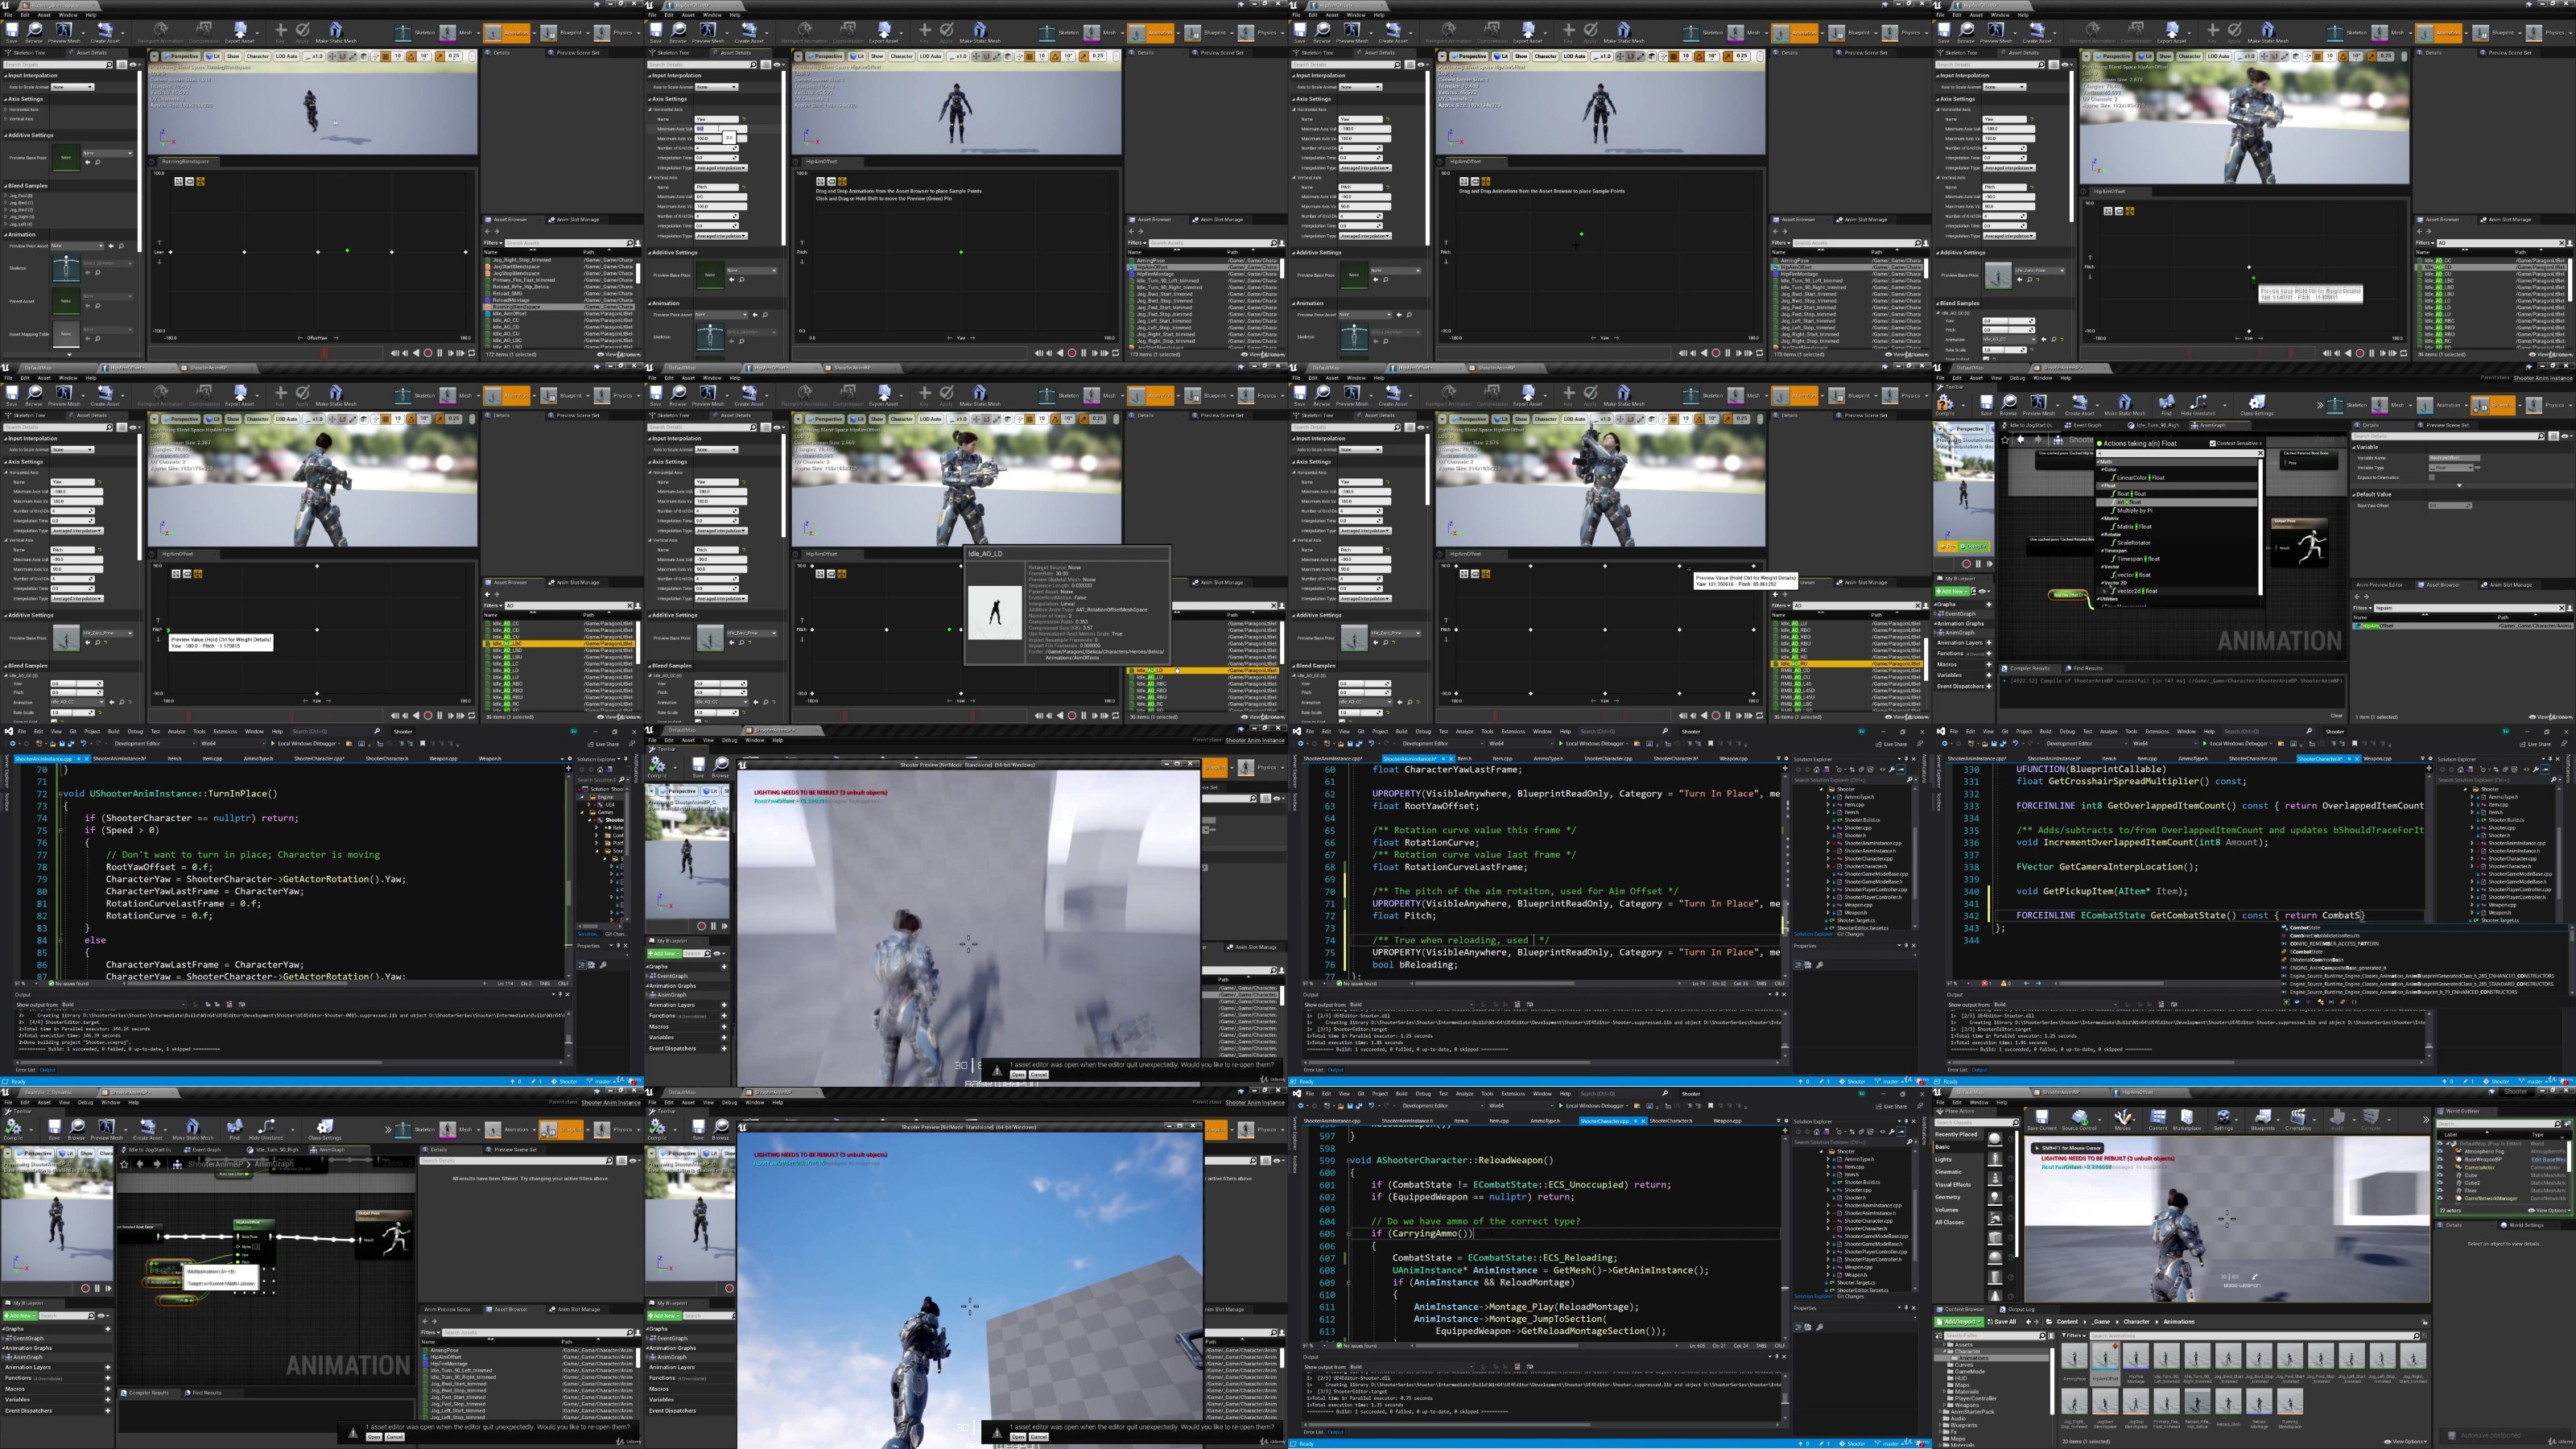Viewport: 2576px width, 1449px height.
Task: Click the record button under the RunningBlendspace graph
Action: click(428, 353)
